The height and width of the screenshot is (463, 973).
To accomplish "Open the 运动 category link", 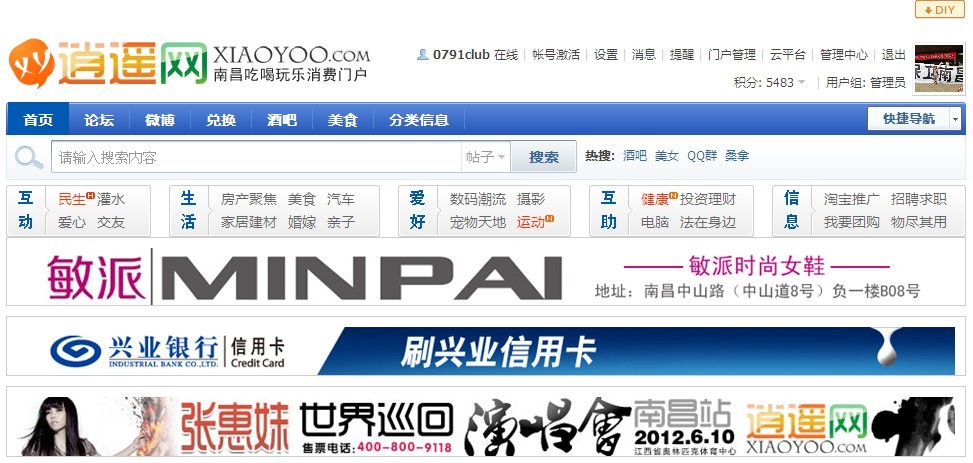I will click(531, 222).
